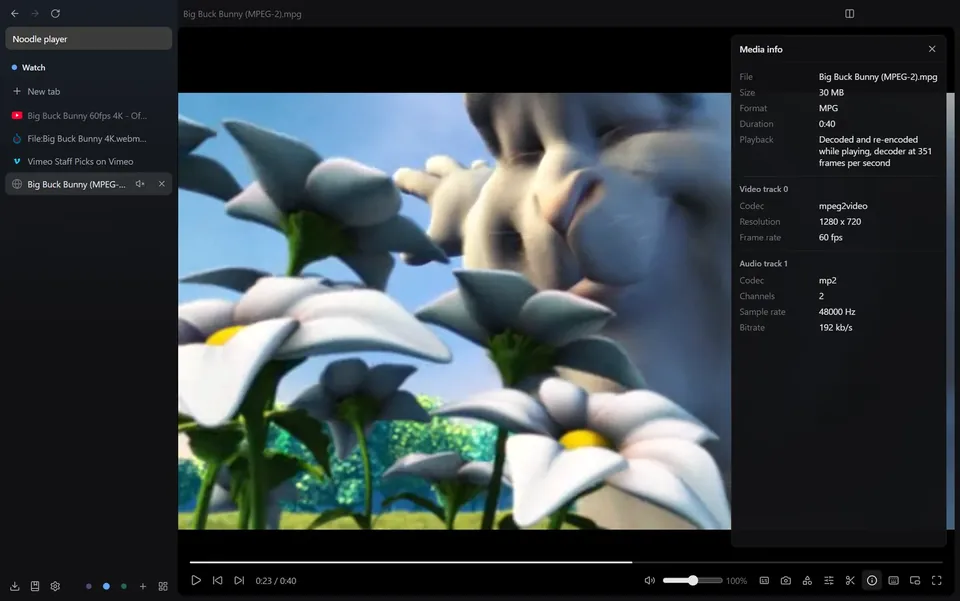
Task: Open the equalizer adjustments icon
Action: point(828,580)
